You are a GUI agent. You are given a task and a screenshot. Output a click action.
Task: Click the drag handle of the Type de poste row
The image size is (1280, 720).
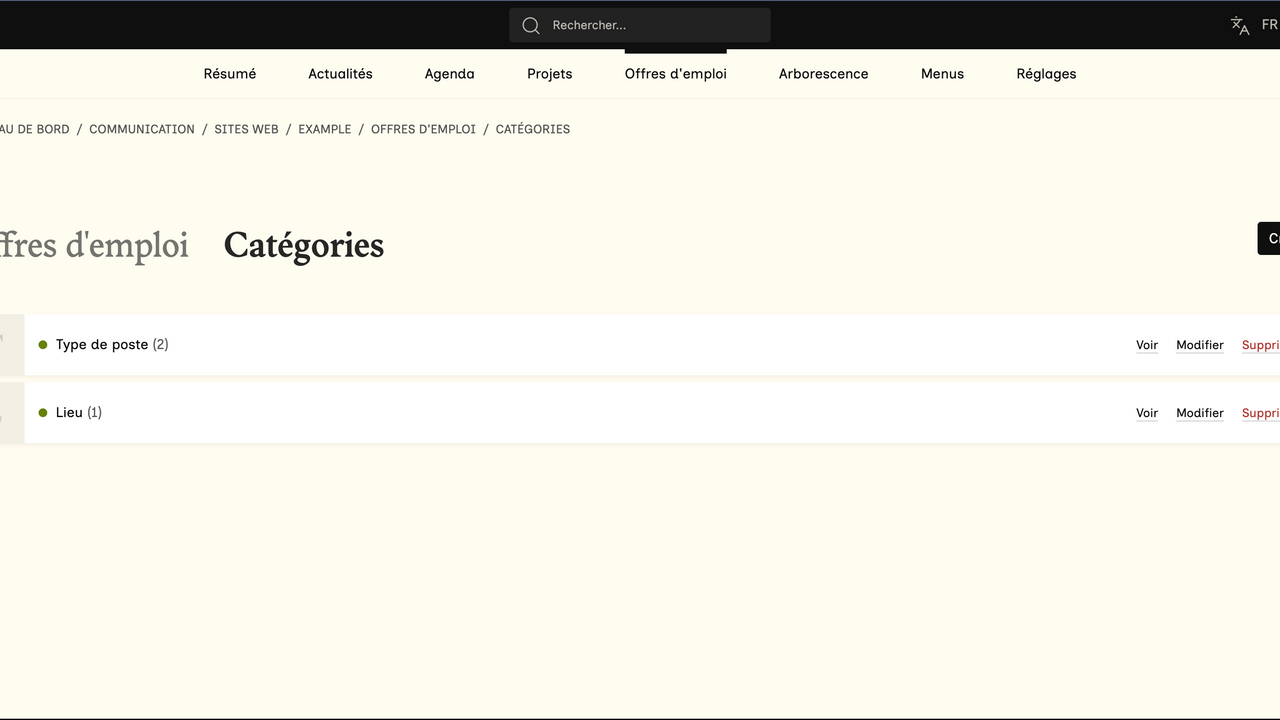click(x=10, y=345)
